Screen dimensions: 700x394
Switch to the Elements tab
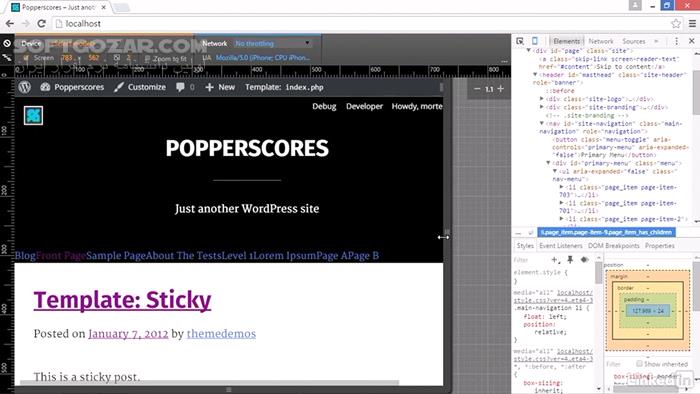(x=567, y=41)
